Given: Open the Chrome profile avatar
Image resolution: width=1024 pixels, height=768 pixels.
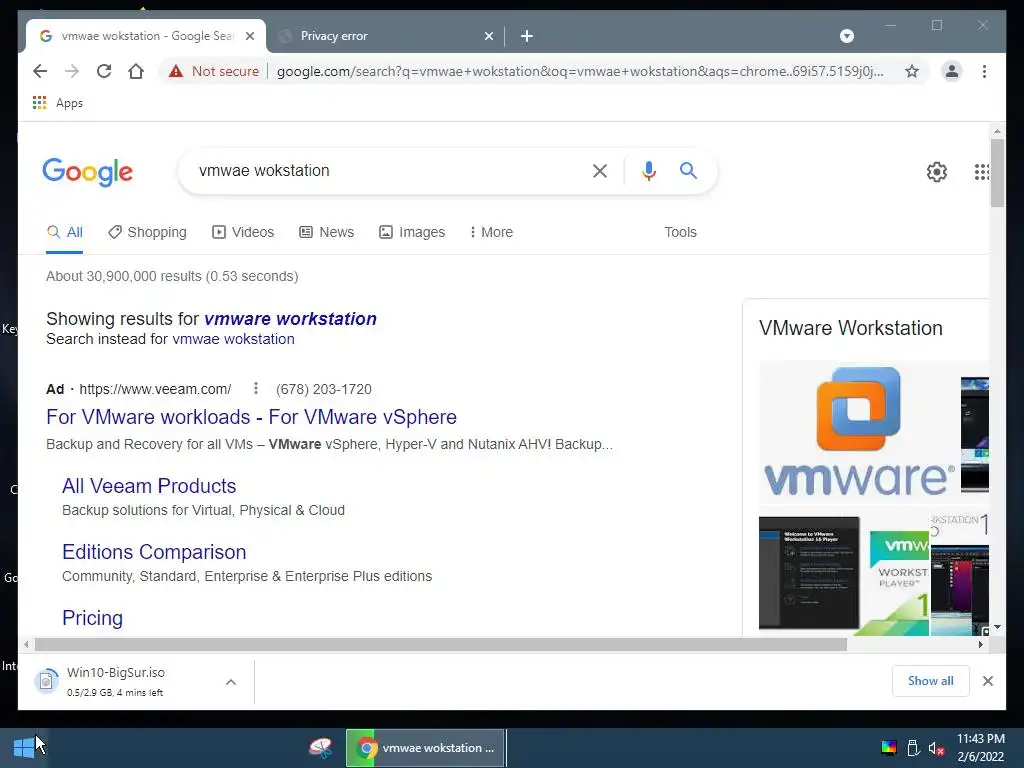Looking at the screenshot, I should click(x=952, y=71).
